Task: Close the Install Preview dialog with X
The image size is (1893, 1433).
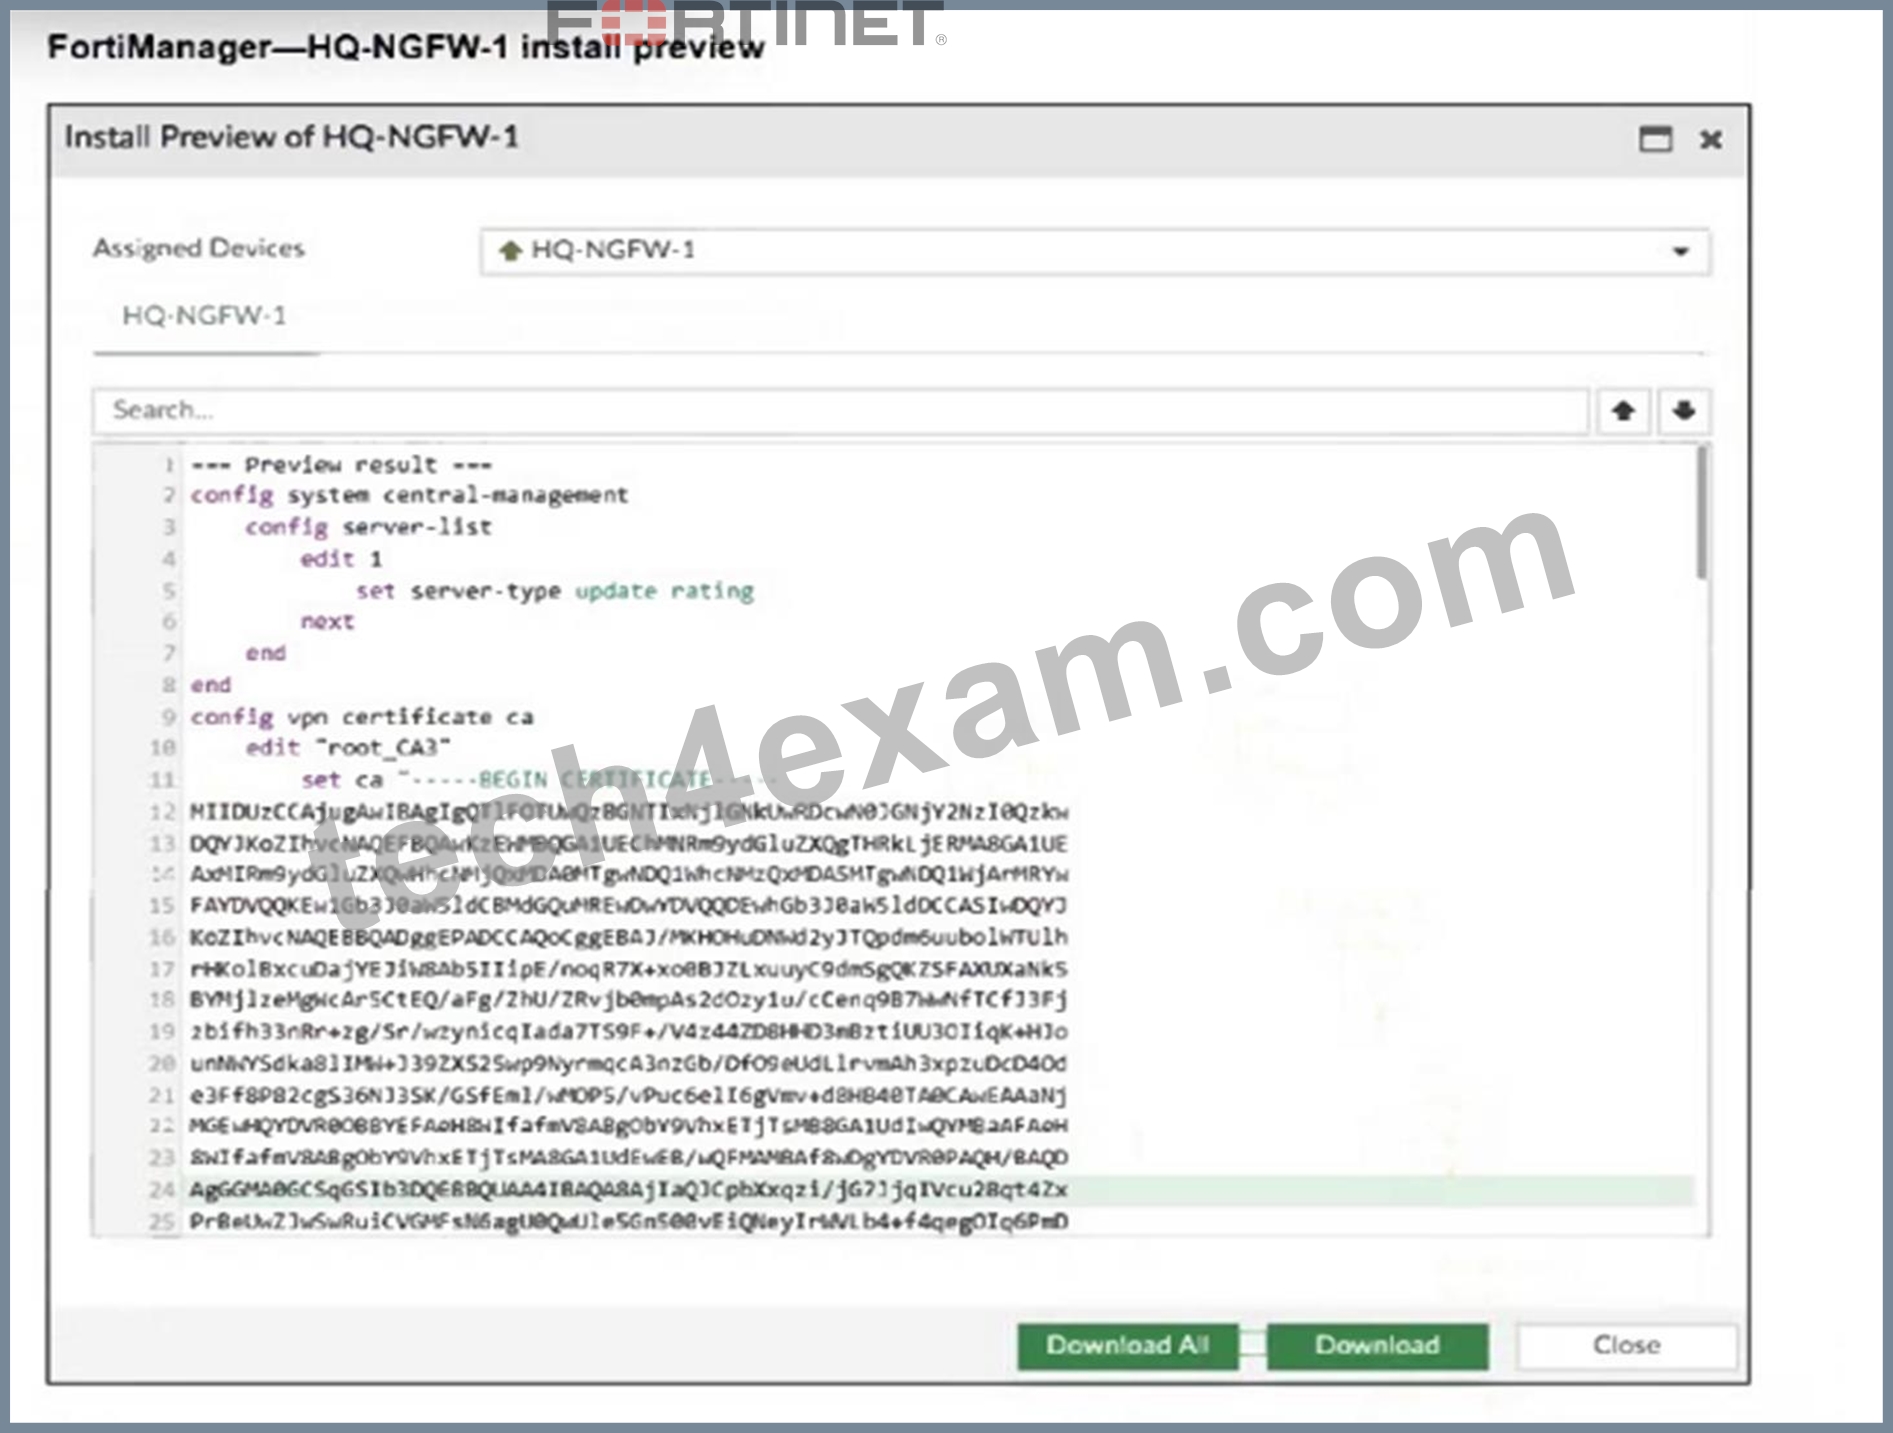Action: [x=1711, y=139]
